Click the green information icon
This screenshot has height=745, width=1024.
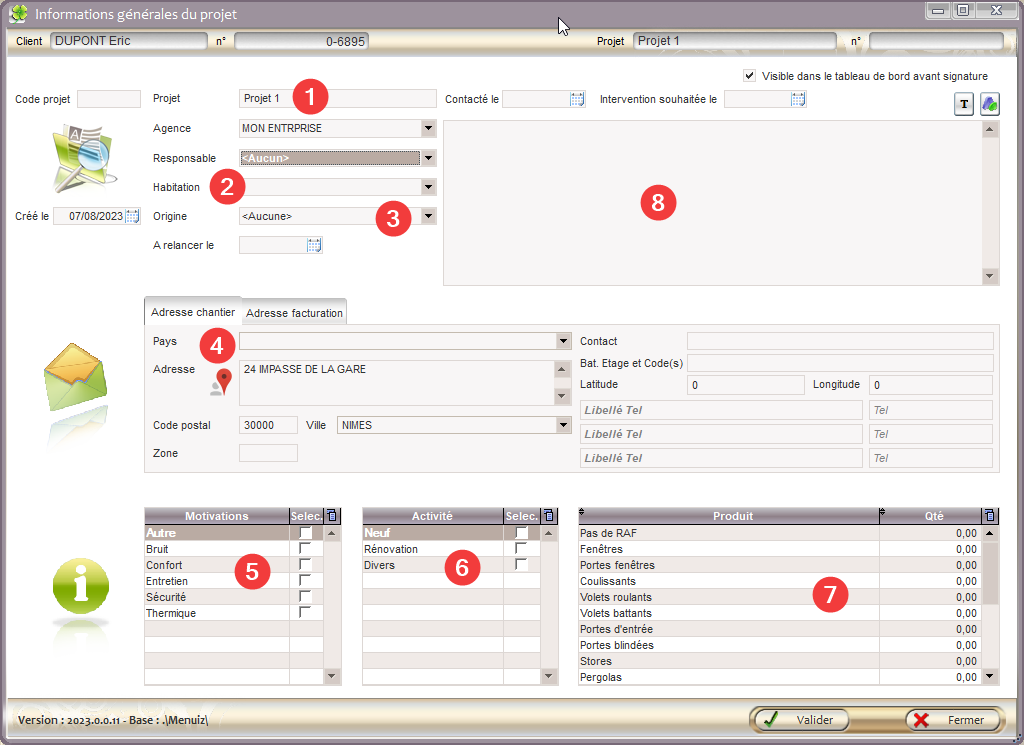pyautogui.click(x=80, y=586)
